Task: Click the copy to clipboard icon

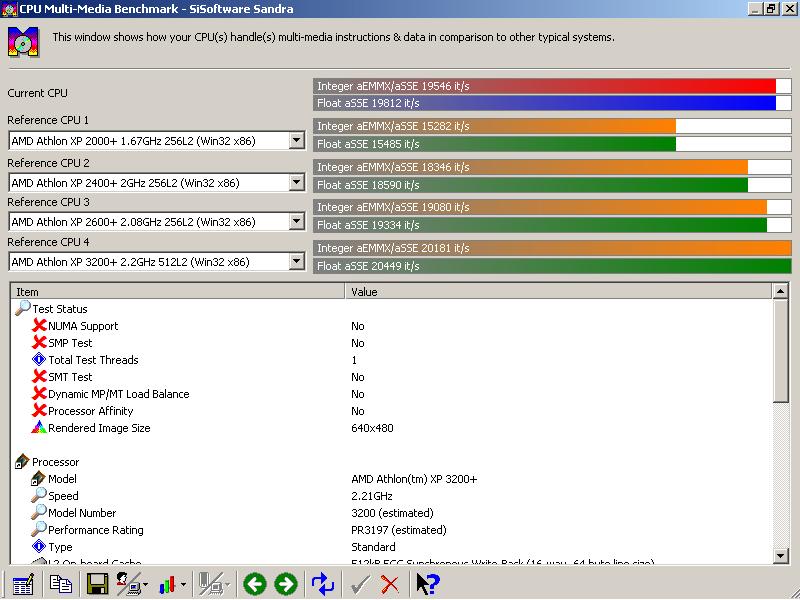Action: 61,584
